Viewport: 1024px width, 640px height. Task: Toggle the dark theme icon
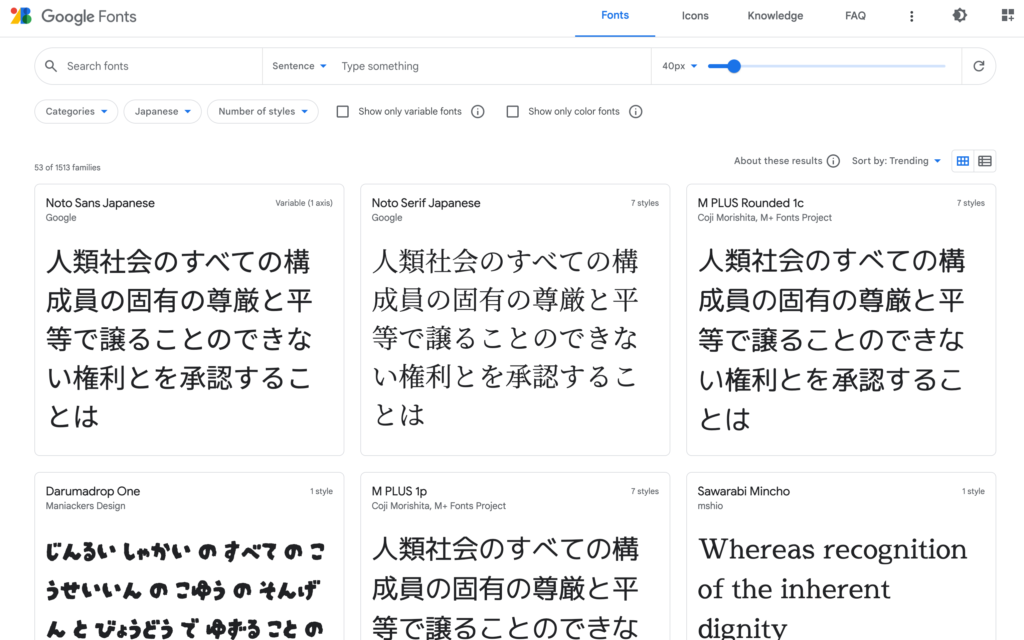pos(959,15)
